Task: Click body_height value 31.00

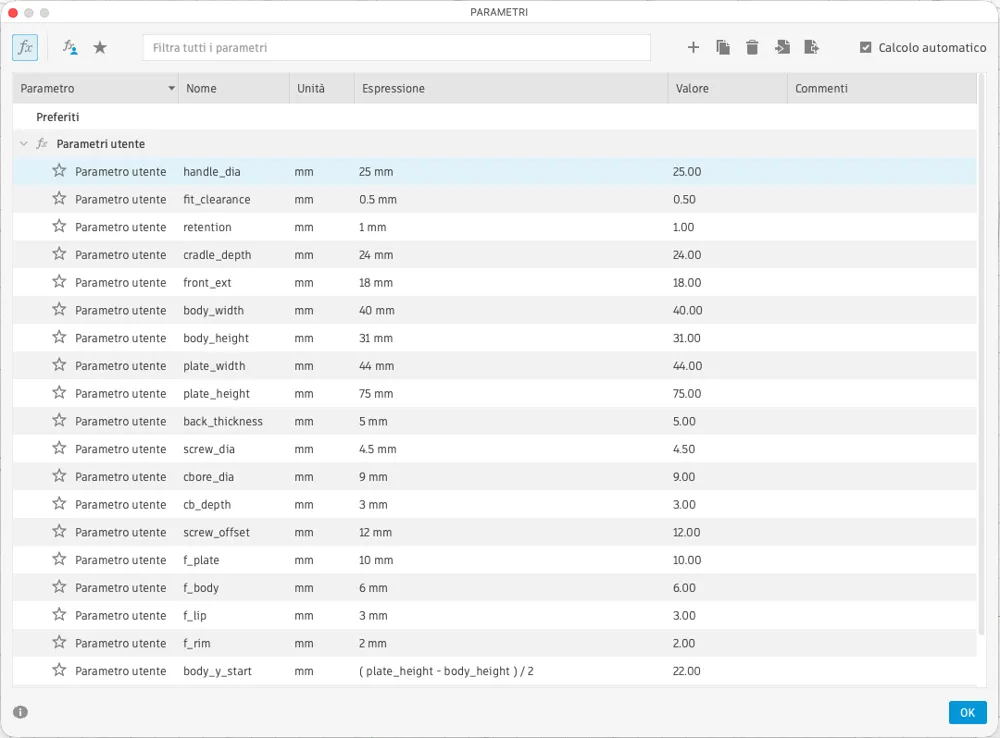Action: click(x=686, y=338)
